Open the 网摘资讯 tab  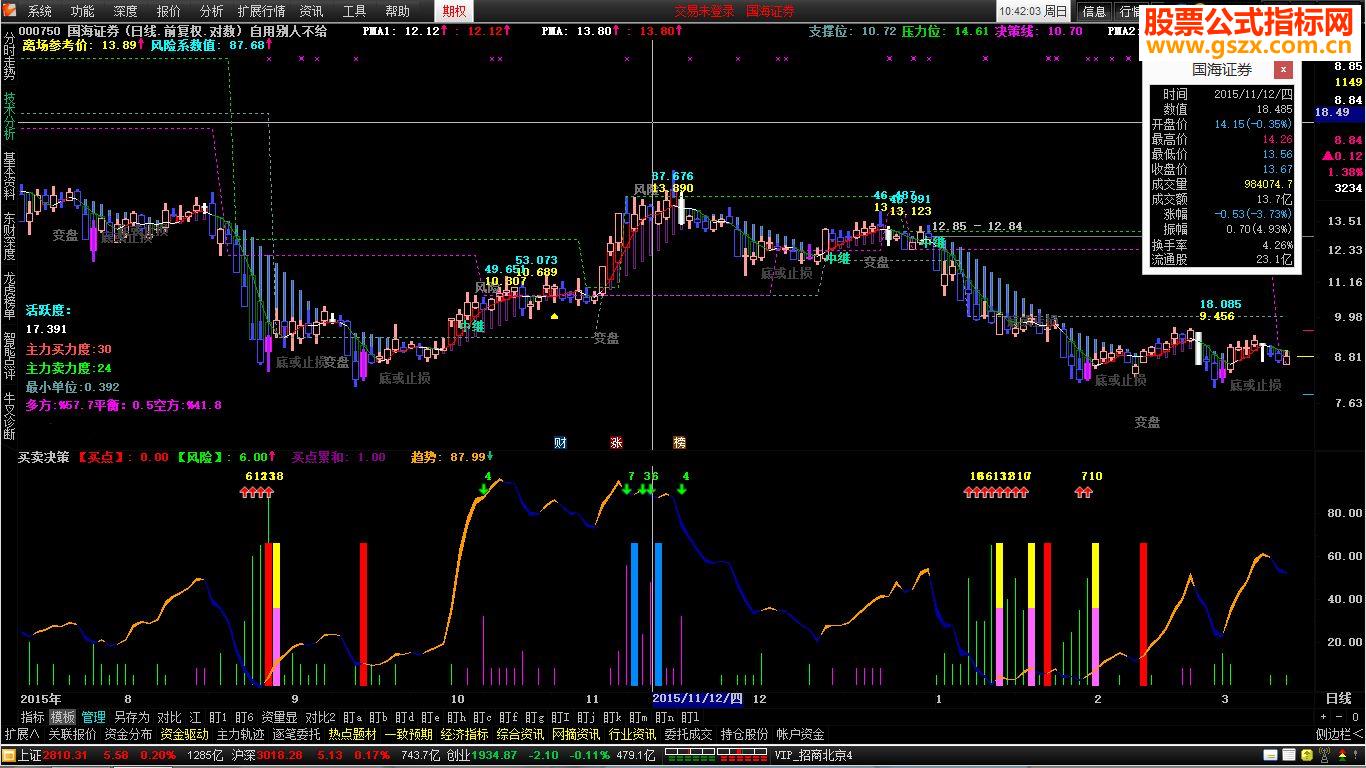pos(577,734)
